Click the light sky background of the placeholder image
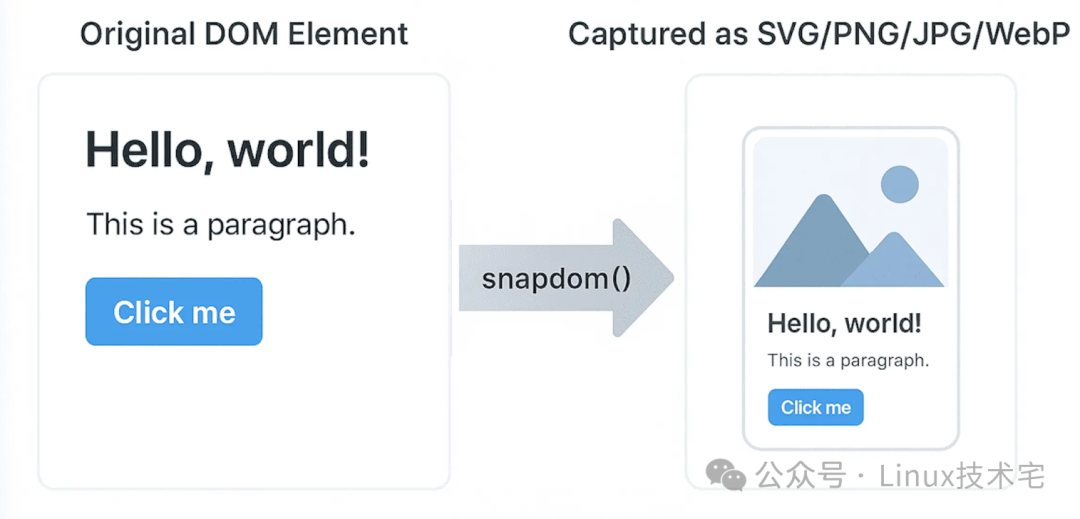This screenshot has height=519, width=1080. pos(800,165)
